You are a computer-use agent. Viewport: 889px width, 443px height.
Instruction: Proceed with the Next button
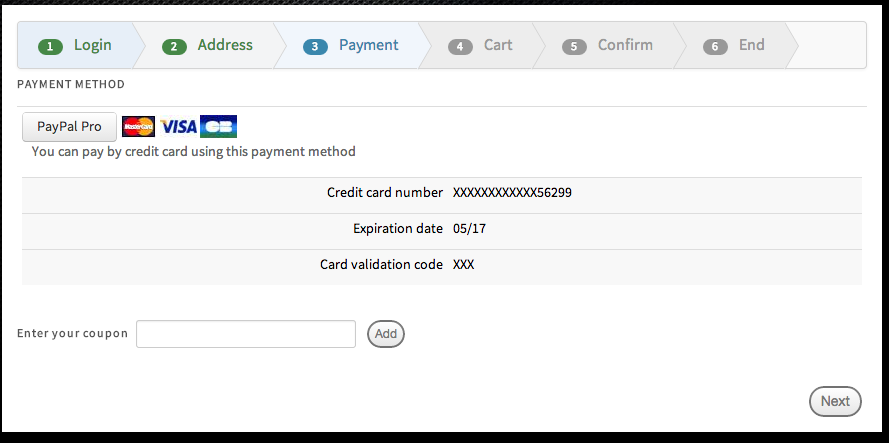pyautogui.click(x=835, y=401)
